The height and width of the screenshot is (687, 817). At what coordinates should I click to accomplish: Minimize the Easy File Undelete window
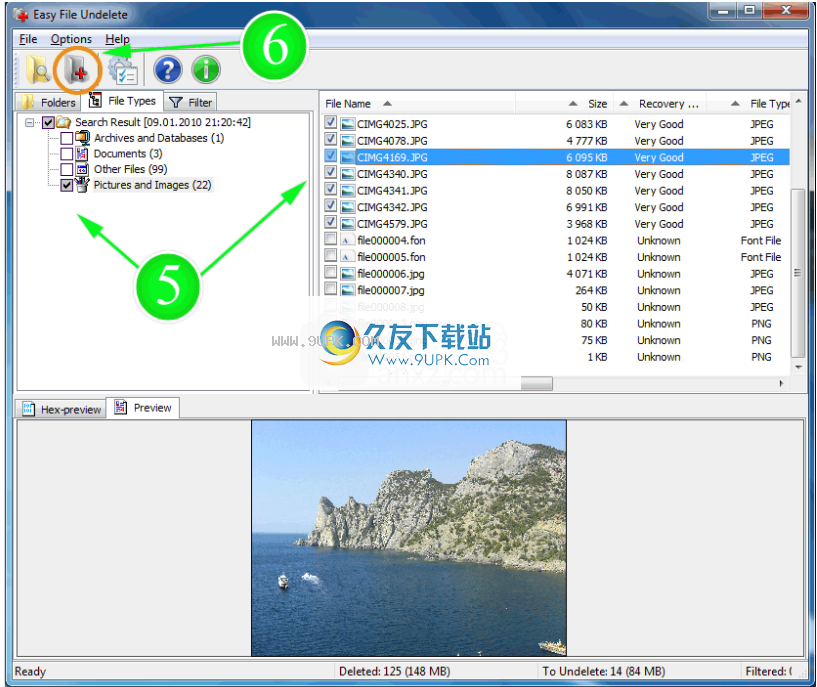pyautogui.click(x=723, y=10)
